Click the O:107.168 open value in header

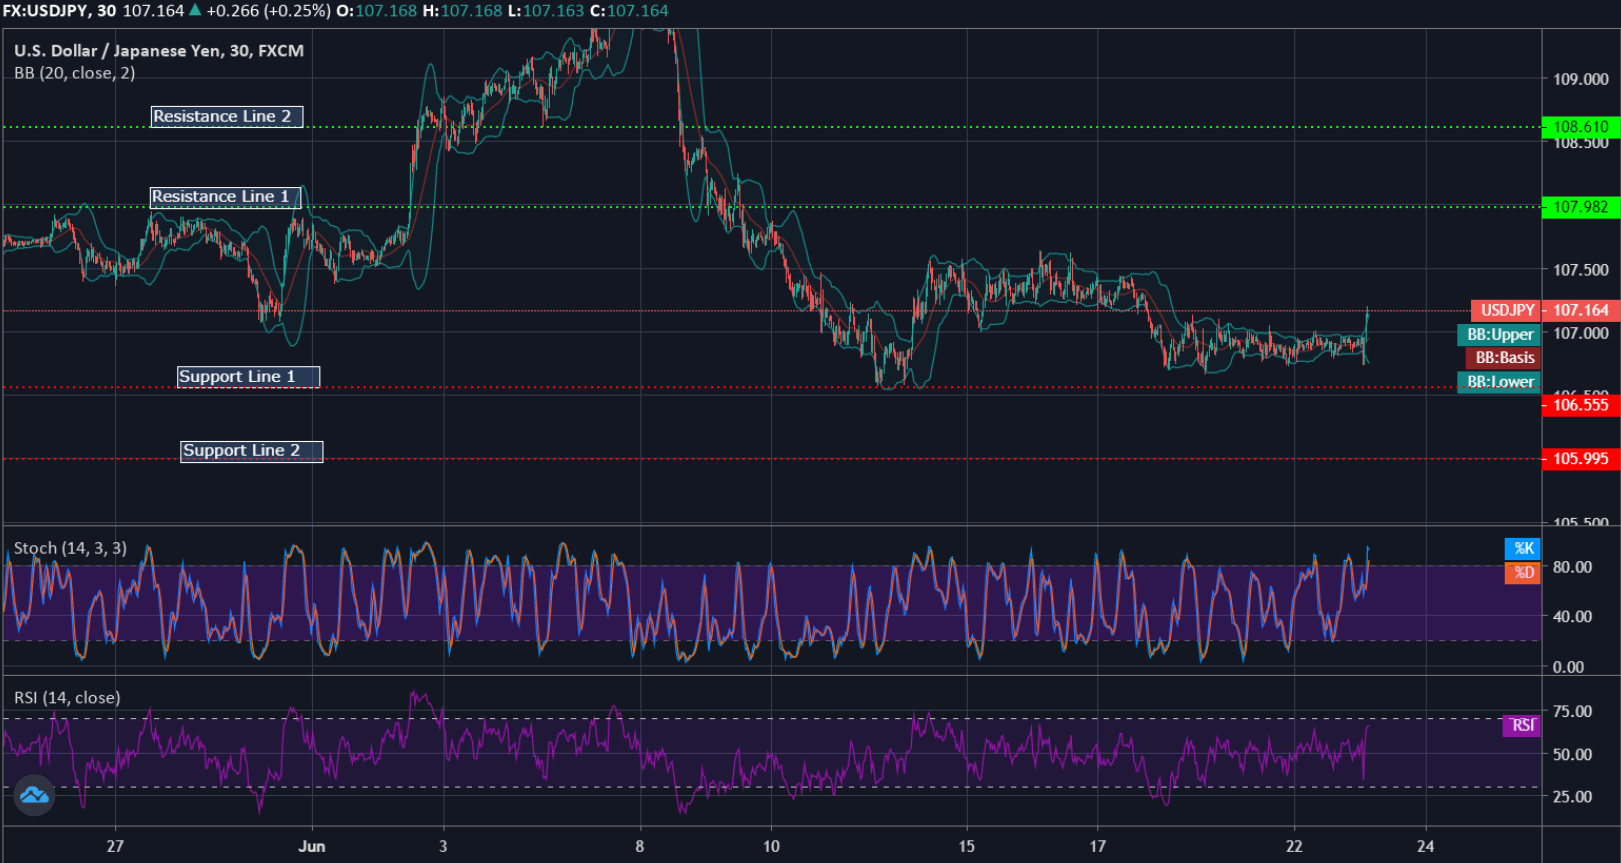pos(378,11)
